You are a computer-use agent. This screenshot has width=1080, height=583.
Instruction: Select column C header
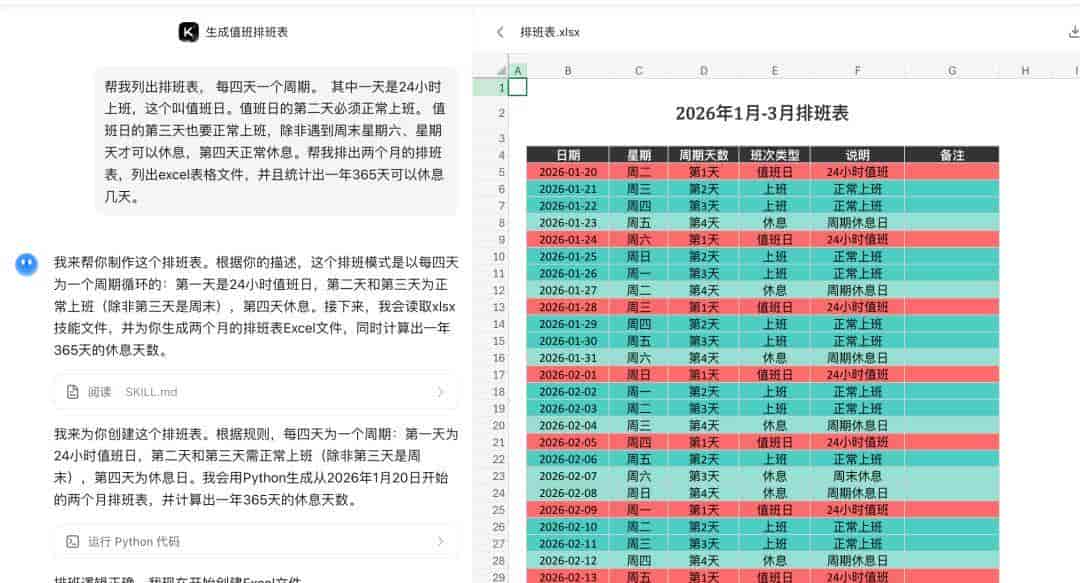[x=638, y=70]
